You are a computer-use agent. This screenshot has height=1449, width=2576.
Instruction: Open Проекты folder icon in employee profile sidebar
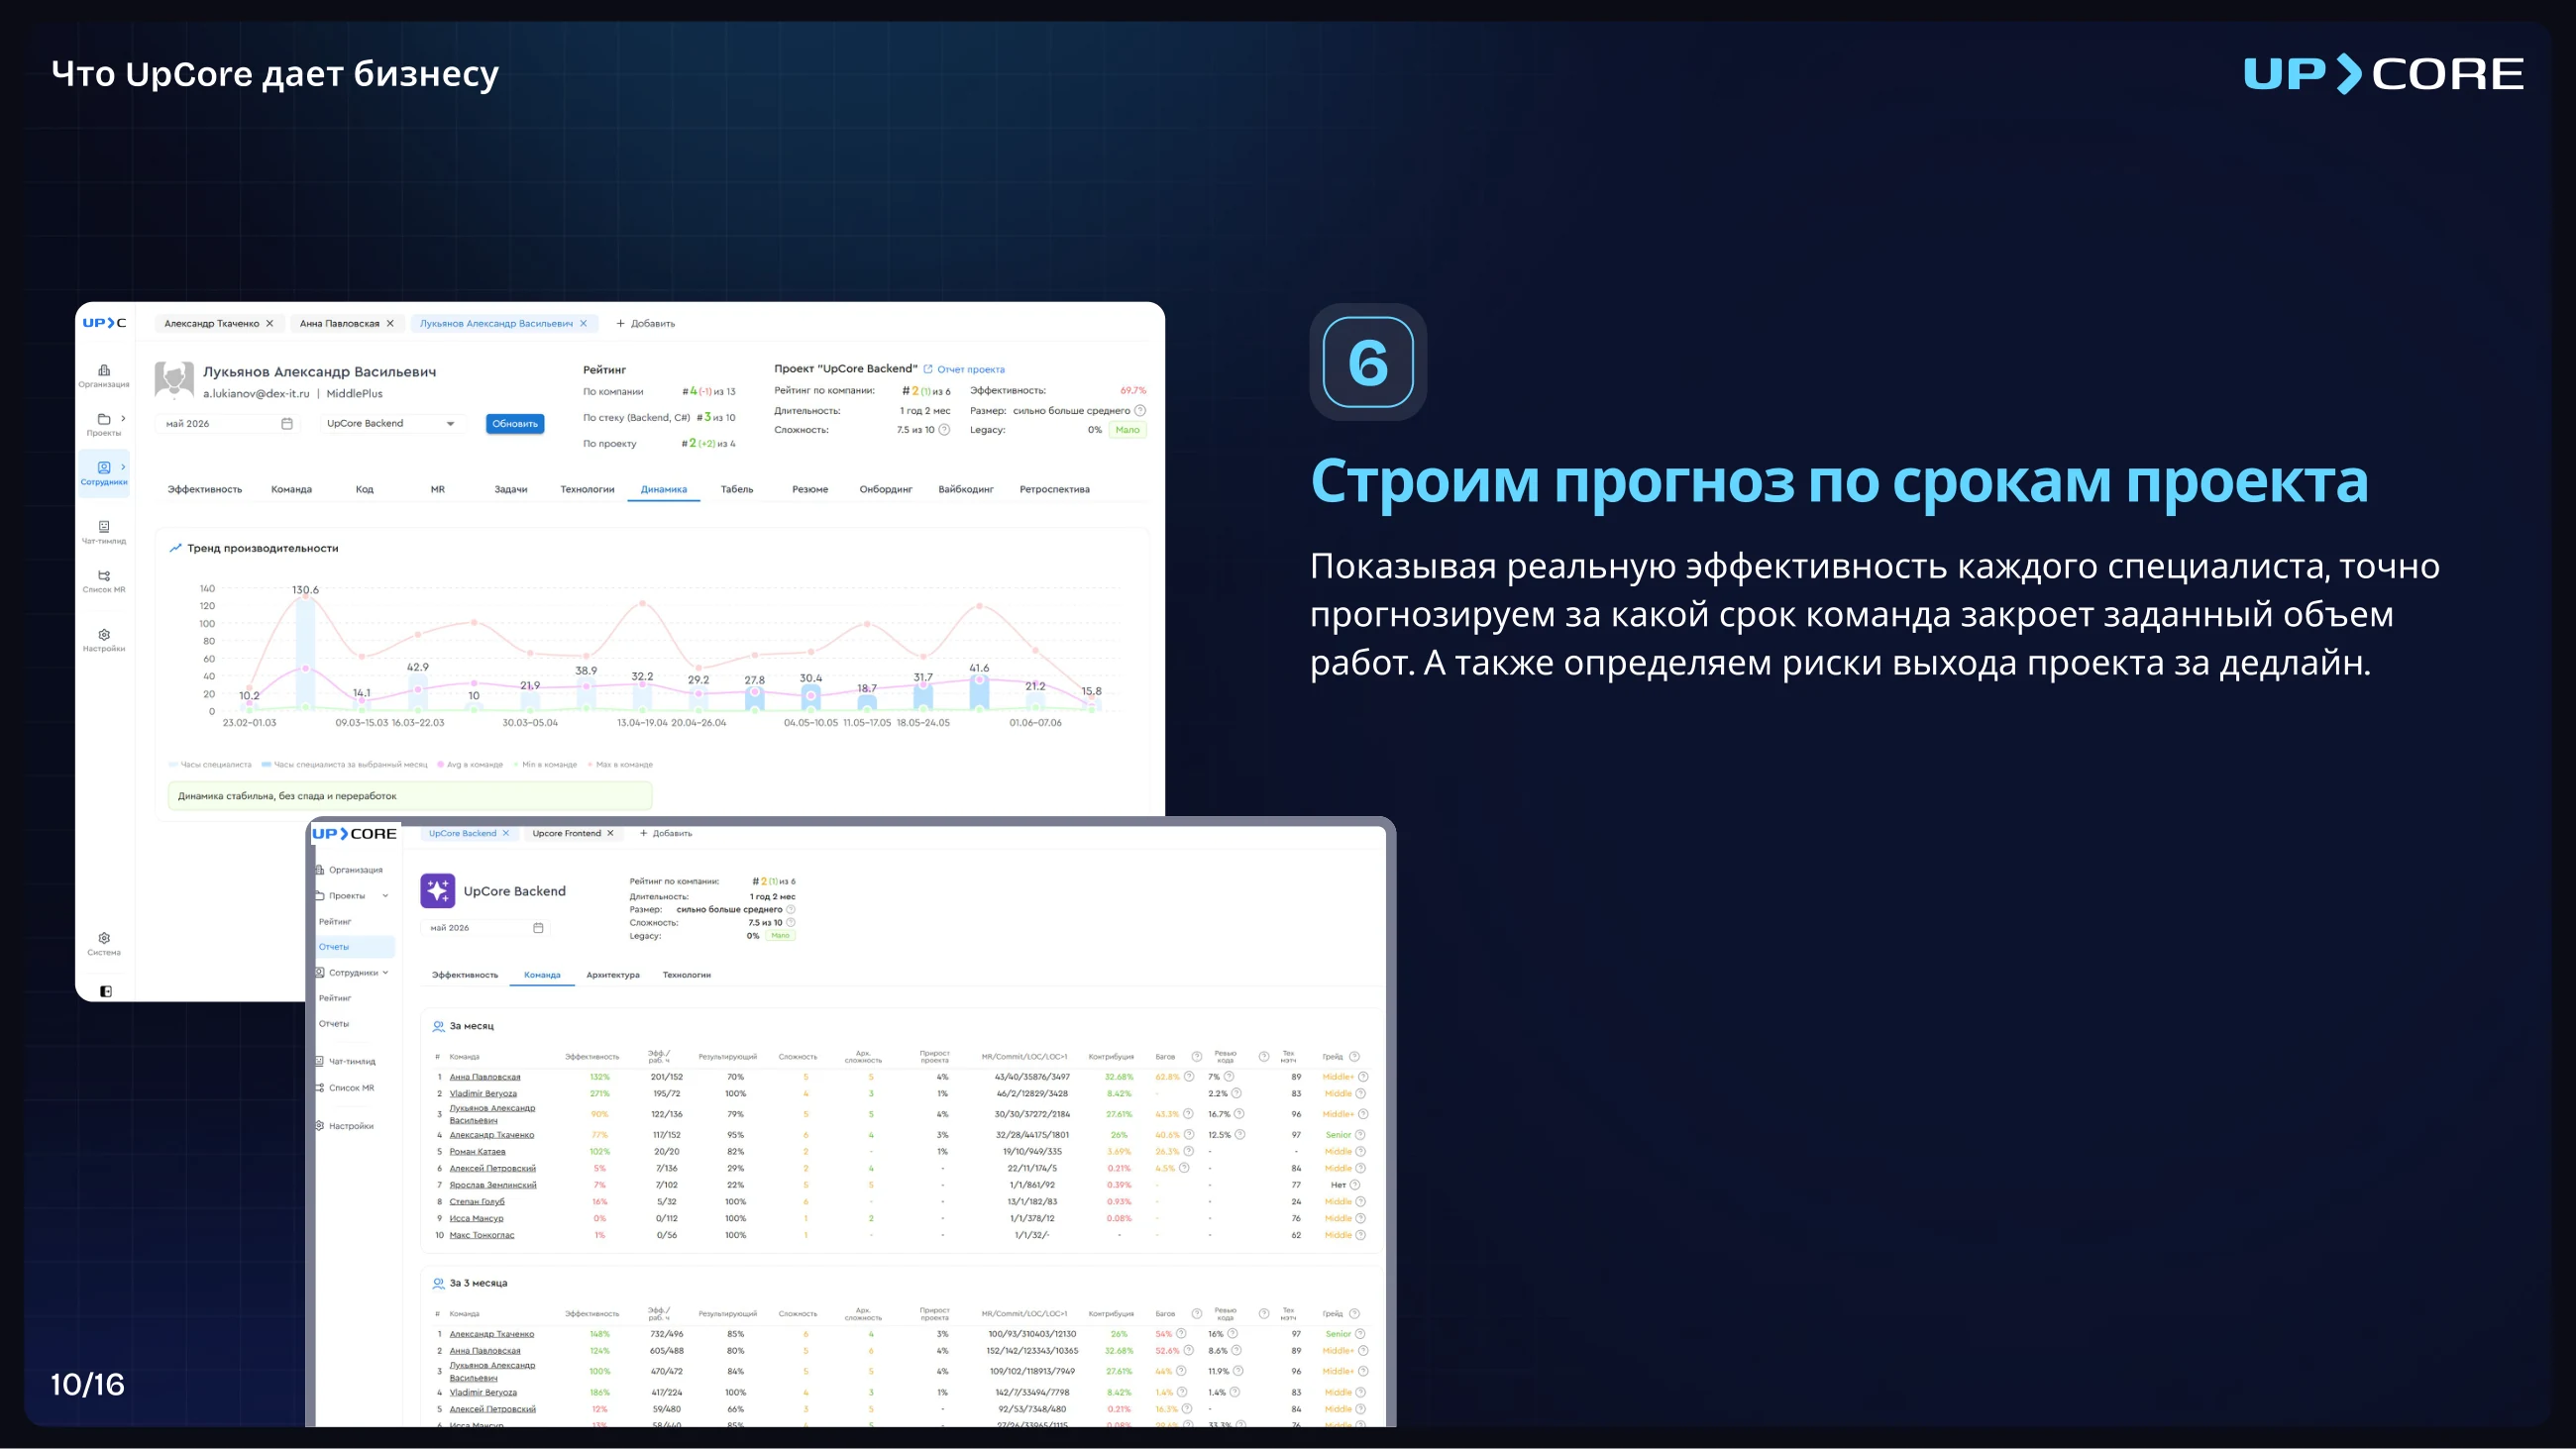104,419
